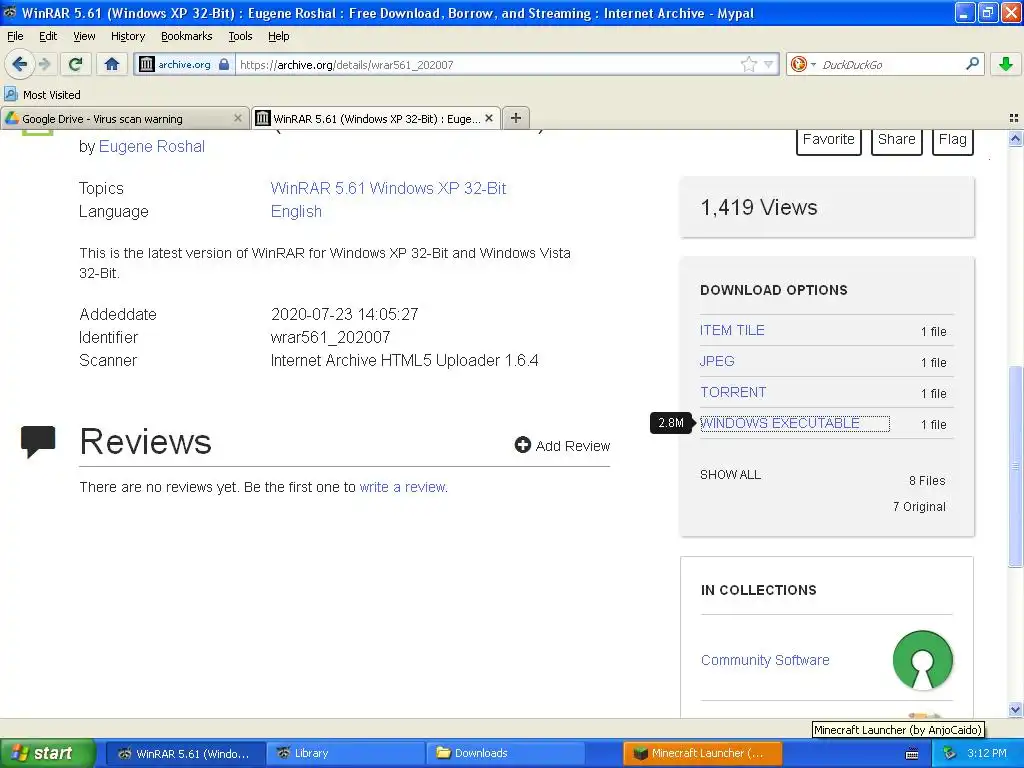Viewport: 1024px width, 768px height.
Task: Download the WINDOWS EXECUTABLE file
Action: [780, 423]
